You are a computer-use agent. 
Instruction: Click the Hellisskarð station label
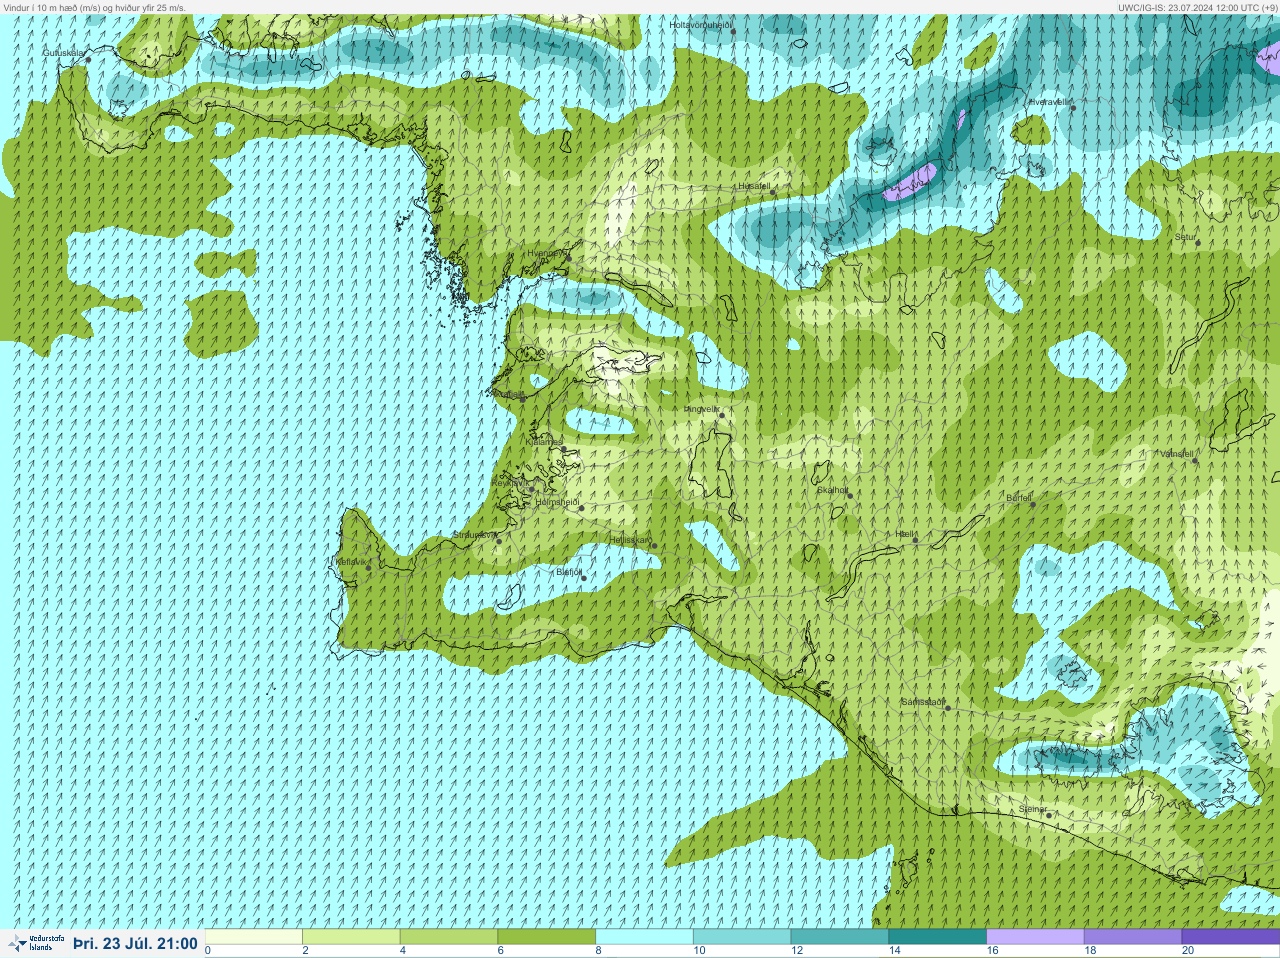(x=631, y=540)
